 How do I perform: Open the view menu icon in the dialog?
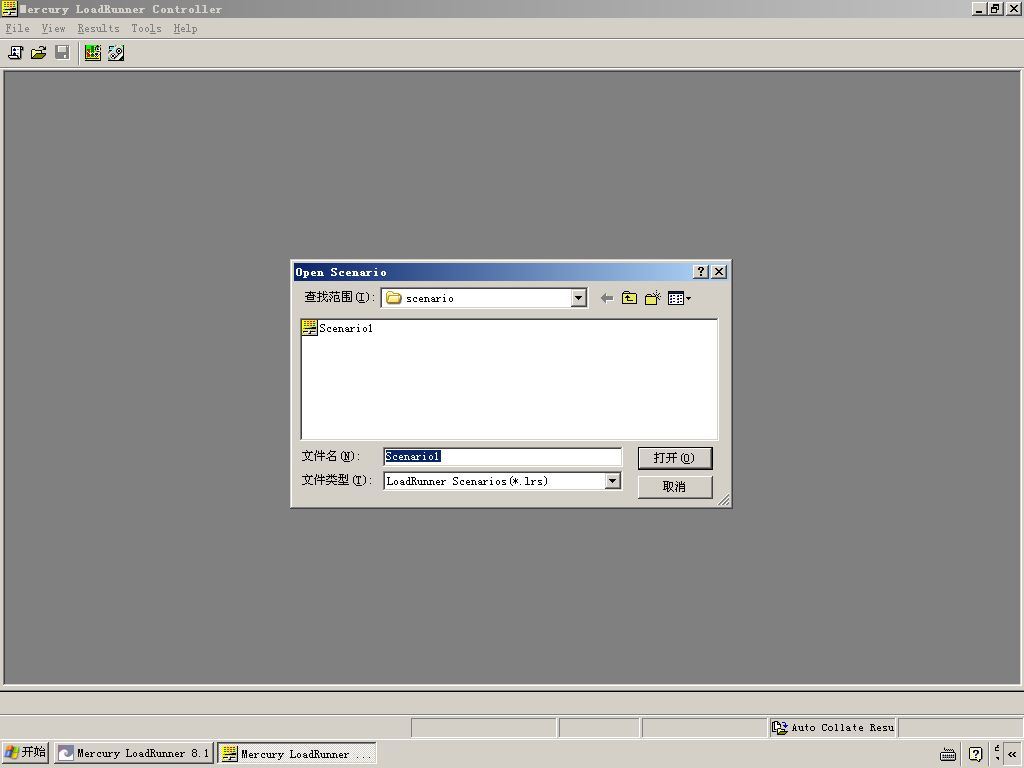[679, 298]
